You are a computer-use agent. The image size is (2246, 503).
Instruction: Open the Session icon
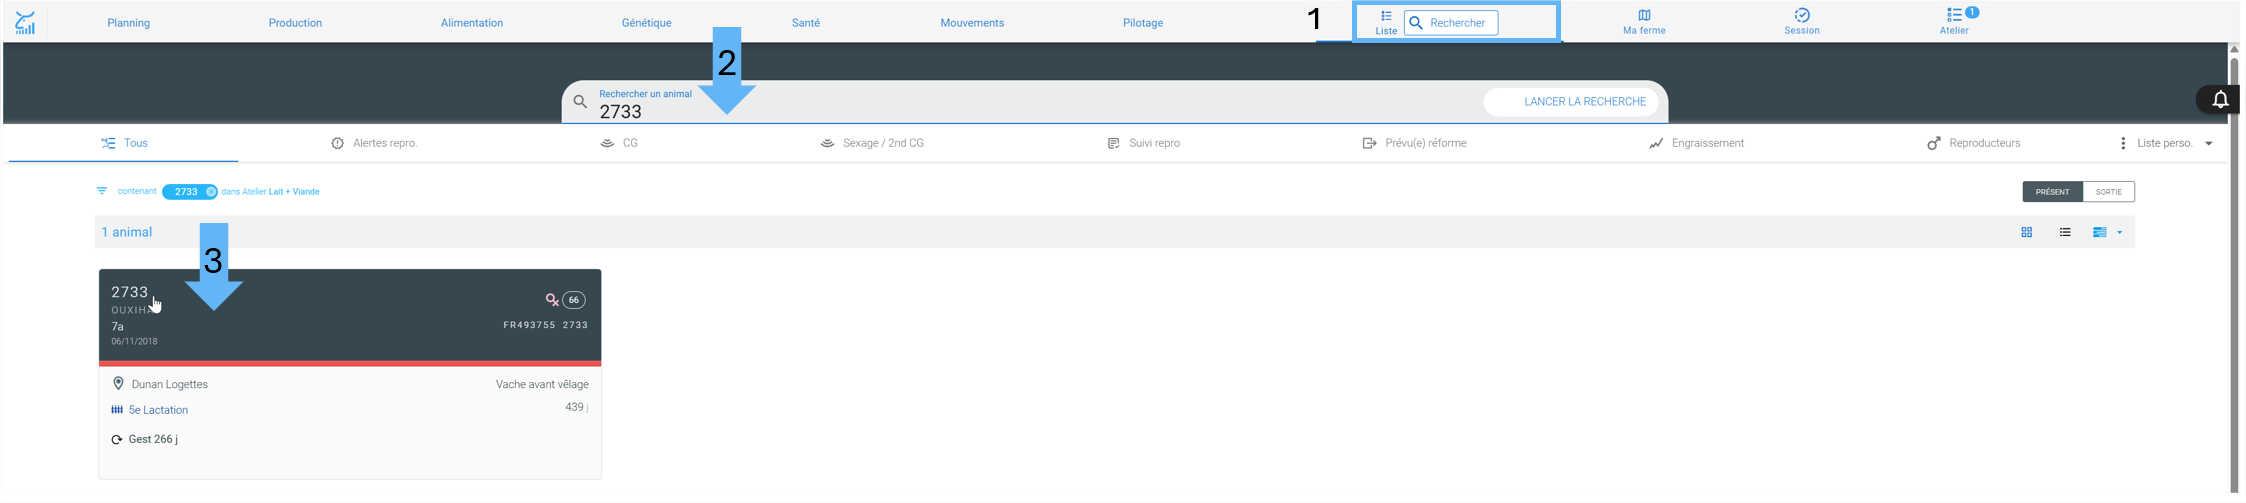(x=1802, y=22)
